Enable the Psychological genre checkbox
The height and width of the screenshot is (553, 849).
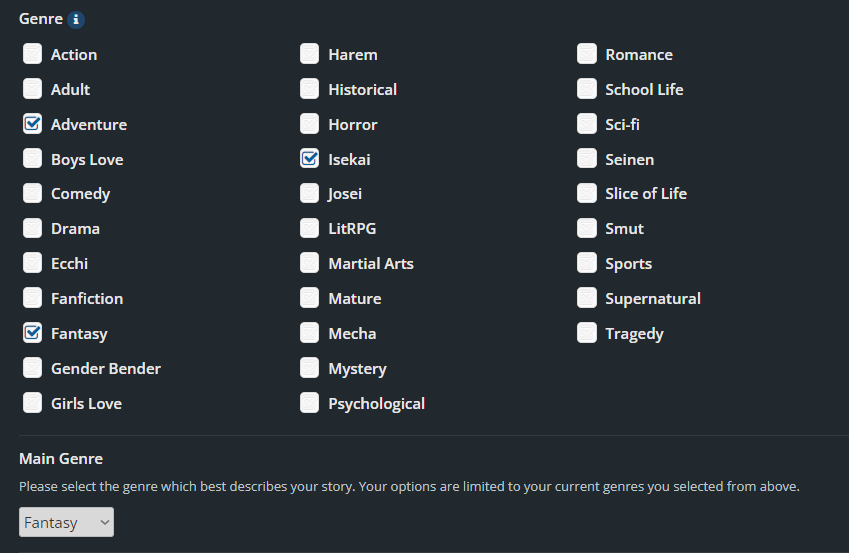click(x=310, y=403)
